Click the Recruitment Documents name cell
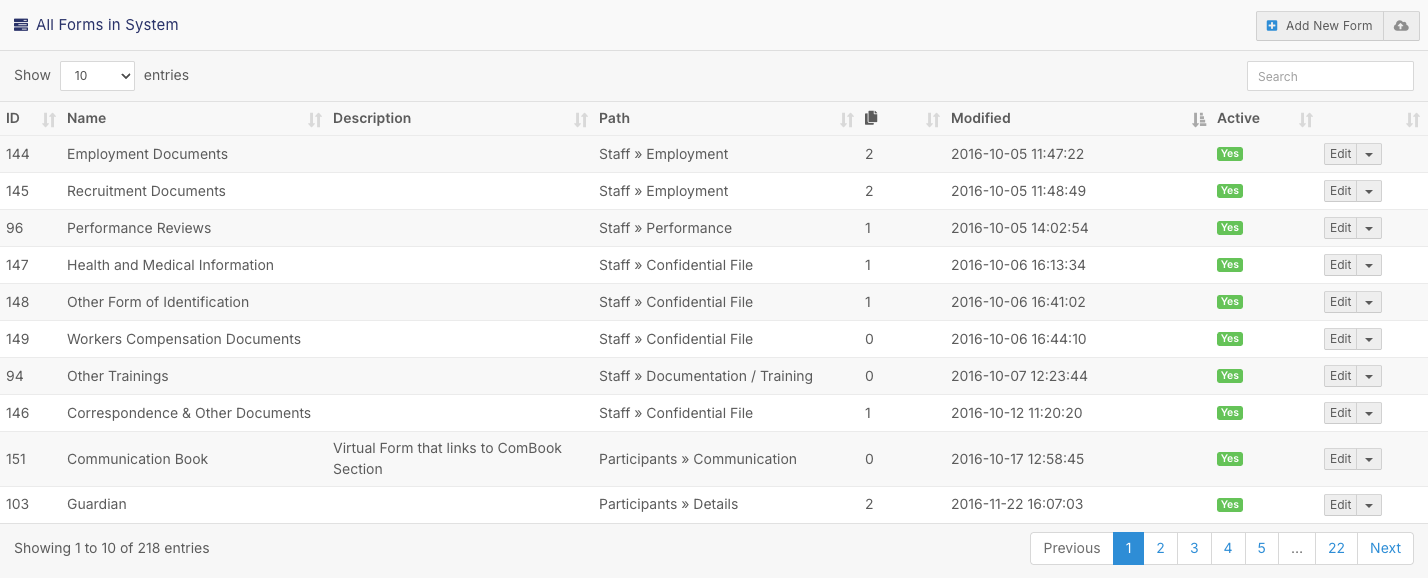The width and height of the screenshot is (1428, 578). click(146, 191)
